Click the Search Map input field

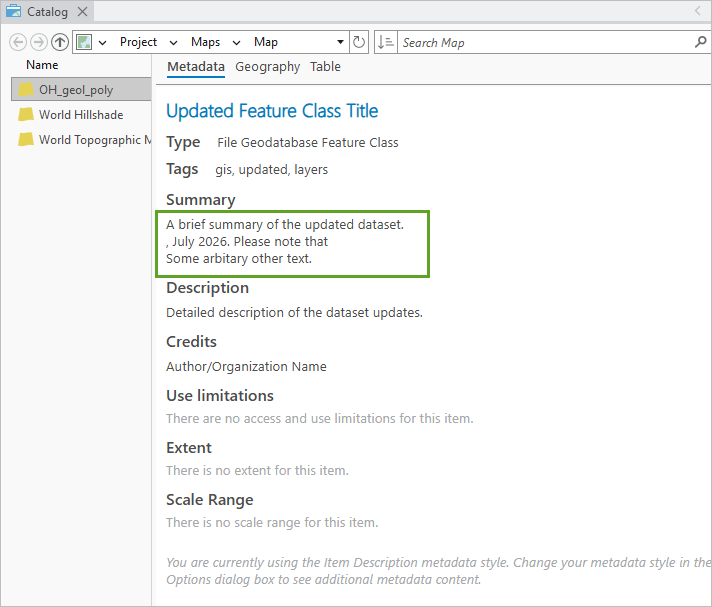545,42
